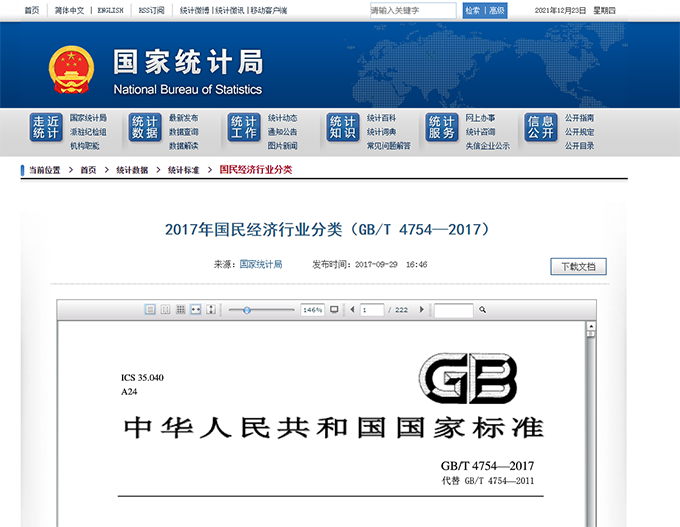
Task: Open 统计词典 nav sublink
Action: pos(381,132)
